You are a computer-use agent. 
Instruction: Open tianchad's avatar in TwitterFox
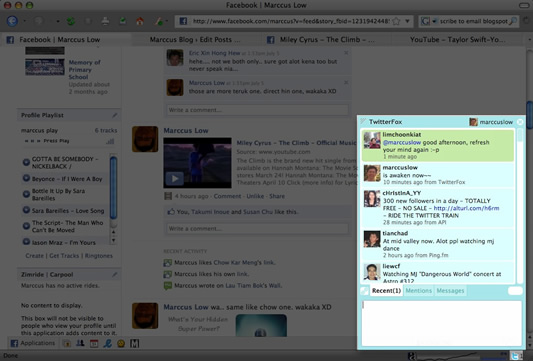[x=372, y=239]
